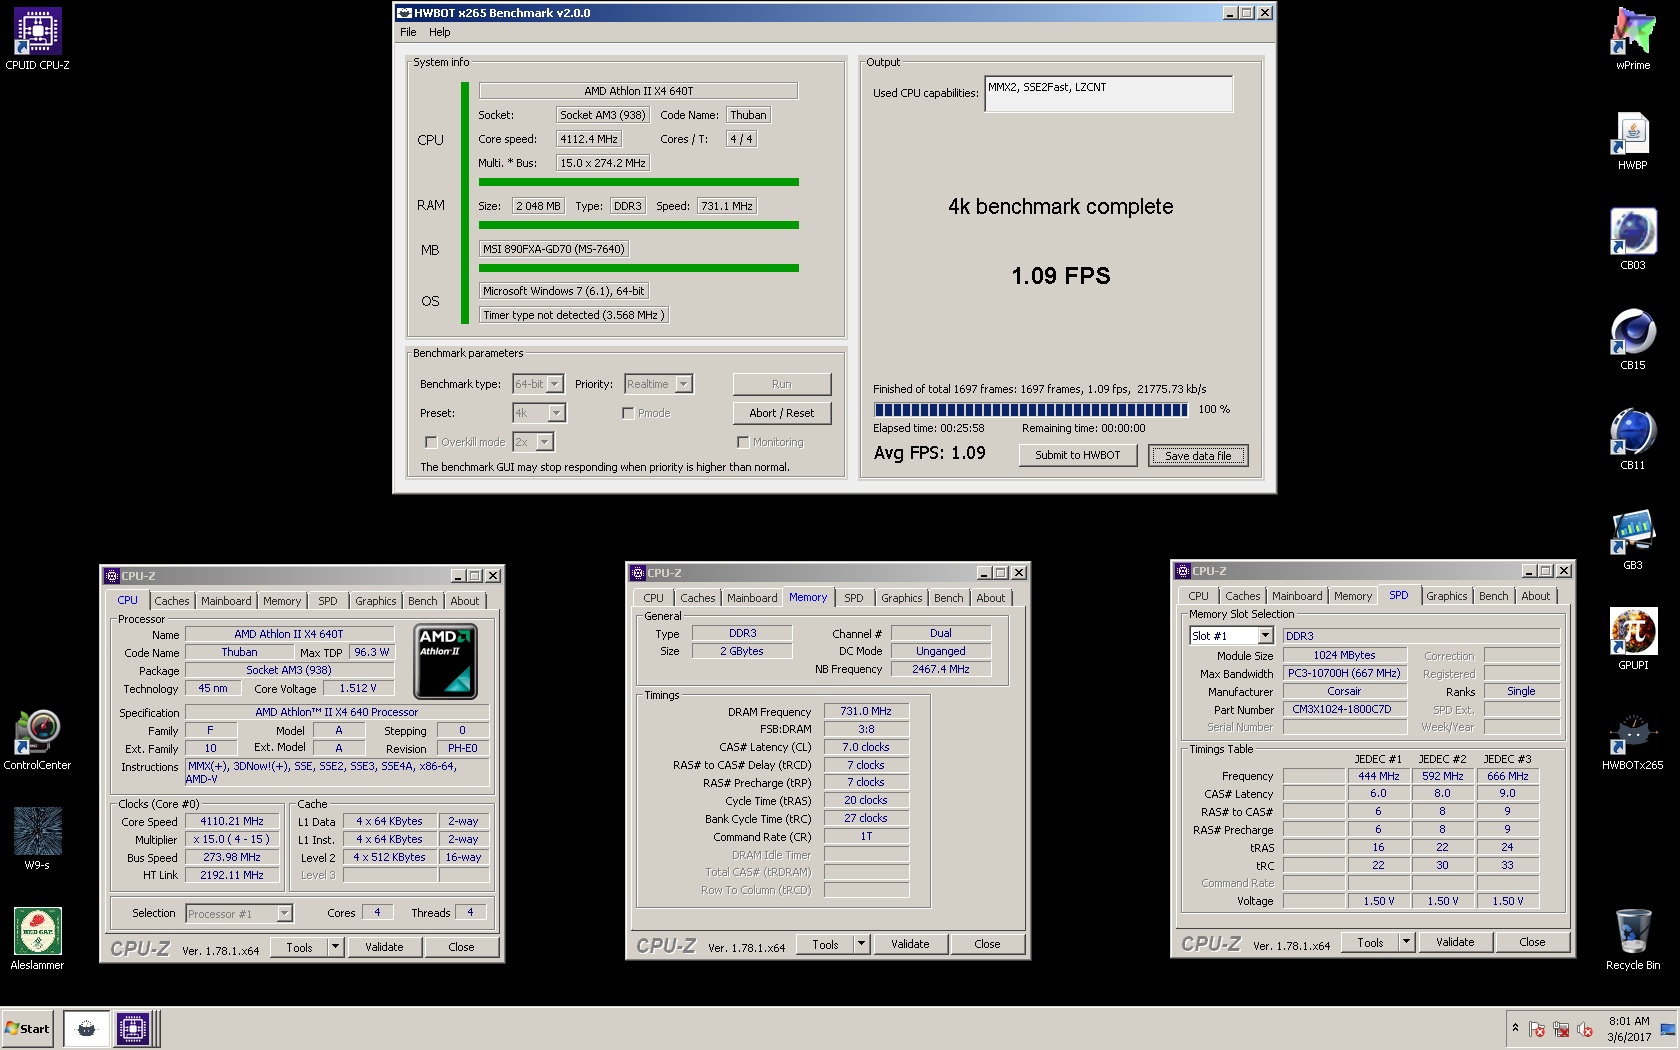Click the AMD Athlon II logo in CPU-Z
The width and height of the screenshot is (1680, 1050).
pos(446,661)
